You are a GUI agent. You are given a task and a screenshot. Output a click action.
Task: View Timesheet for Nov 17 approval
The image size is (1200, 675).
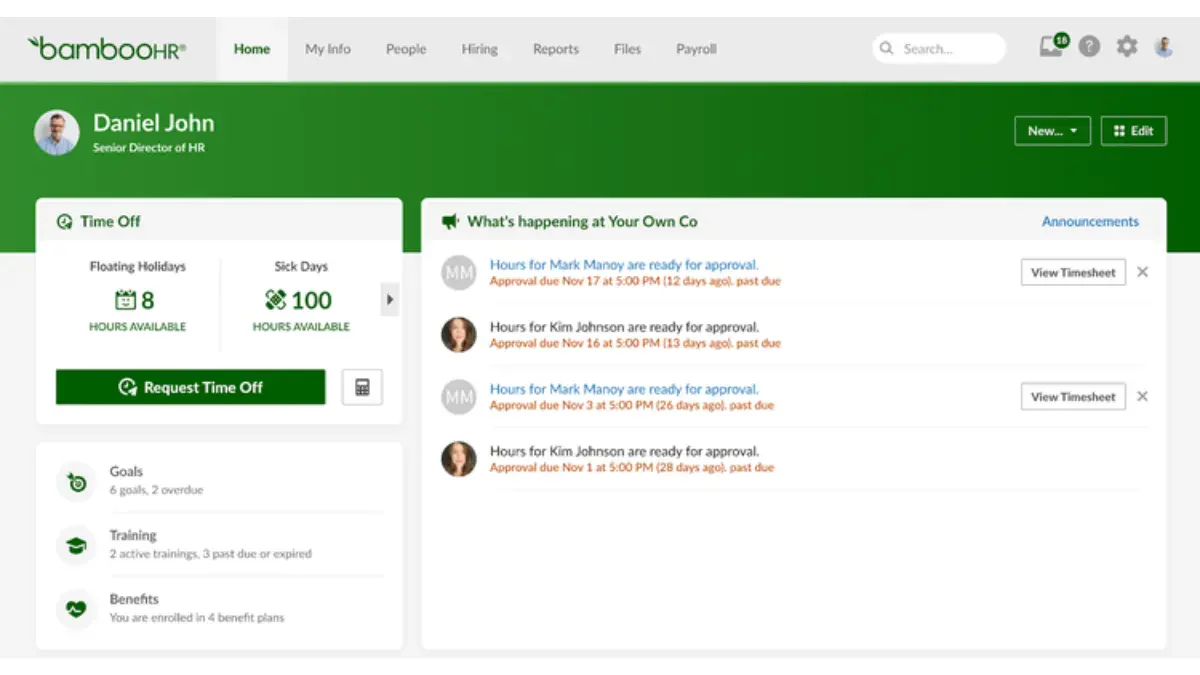pyautogui.click(x=1073, y=272)
